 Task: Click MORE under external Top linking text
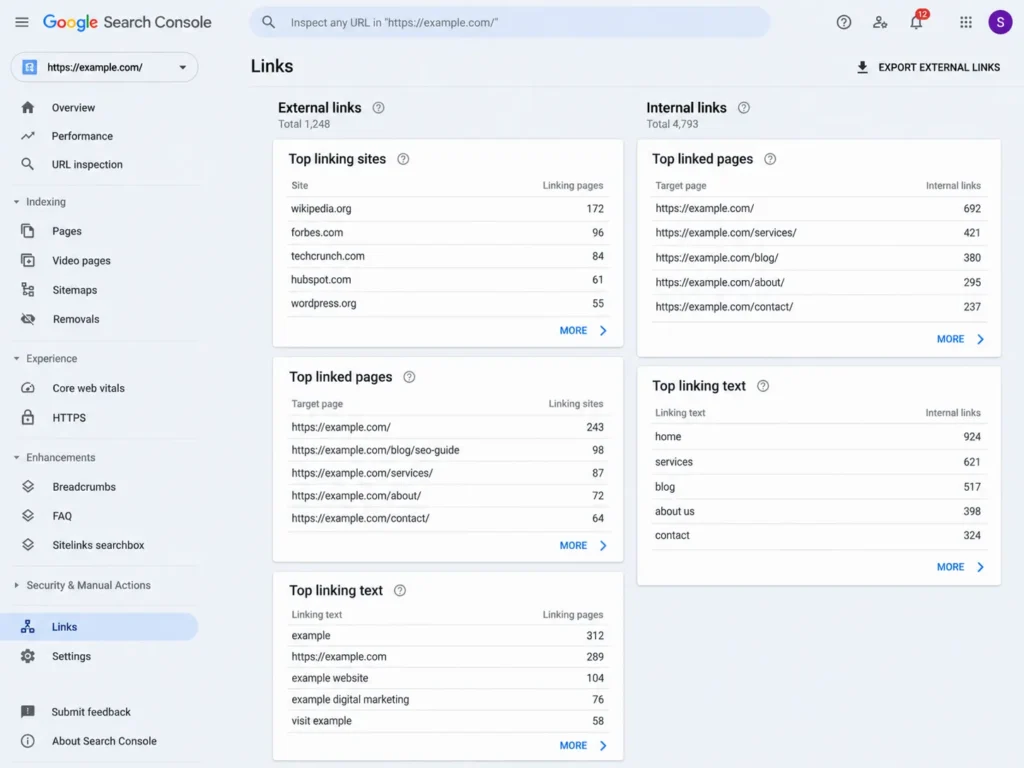click(583, 745)
